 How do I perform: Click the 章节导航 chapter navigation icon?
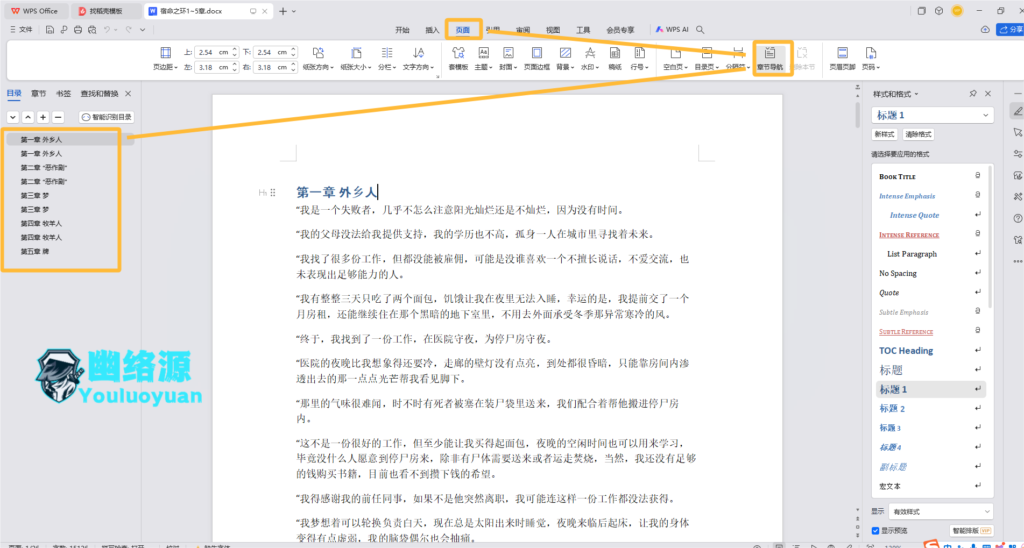coord(771,56)
